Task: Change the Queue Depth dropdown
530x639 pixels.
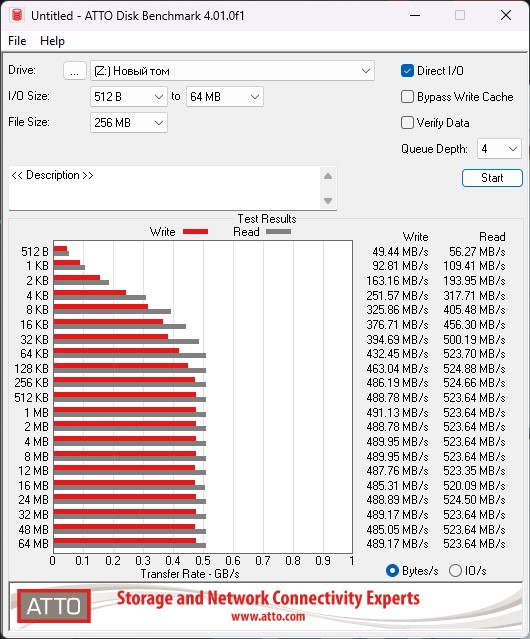Action: tap(499, 149)
